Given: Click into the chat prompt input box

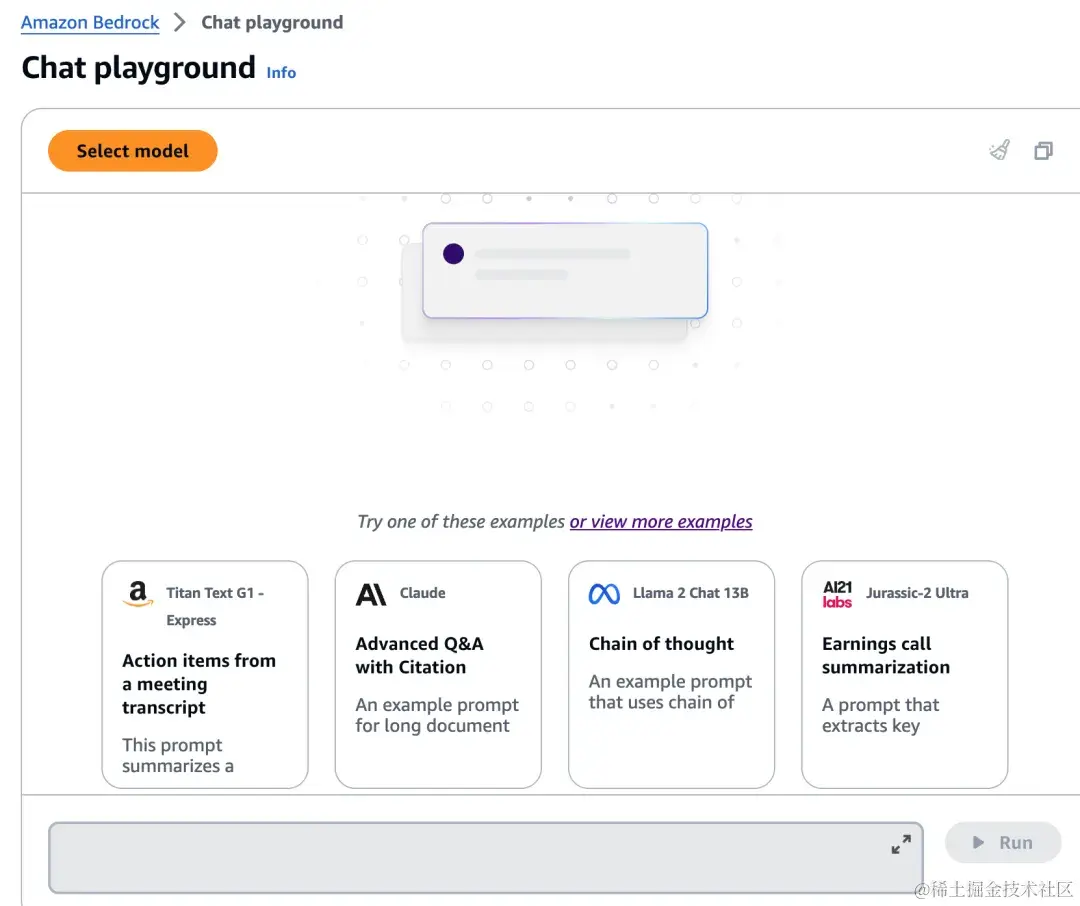Looking at the screenshot, I should 486,858.
